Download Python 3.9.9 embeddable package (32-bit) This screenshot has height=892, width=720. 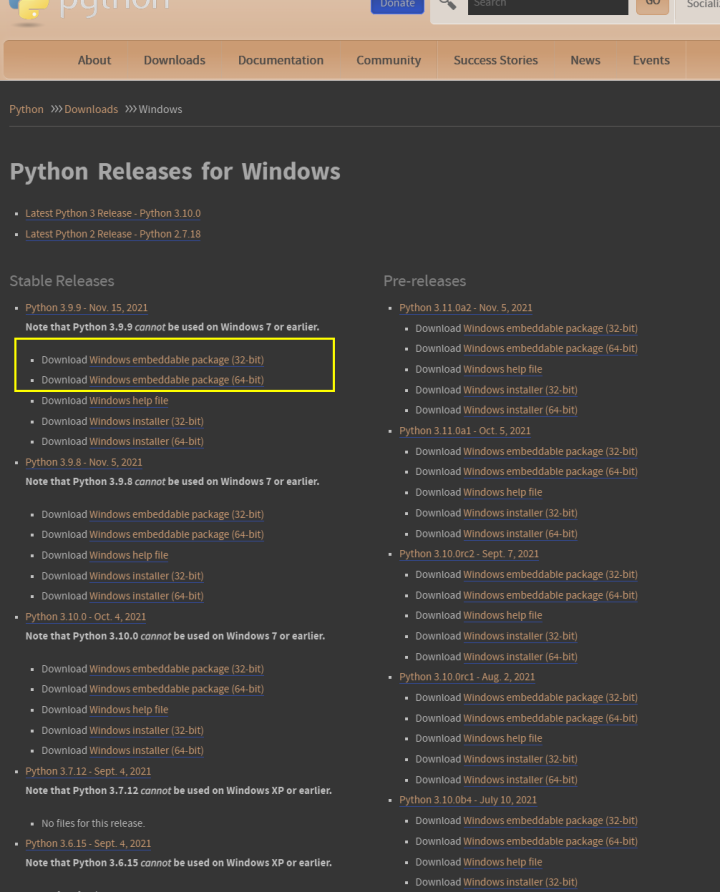click(176, 360)
